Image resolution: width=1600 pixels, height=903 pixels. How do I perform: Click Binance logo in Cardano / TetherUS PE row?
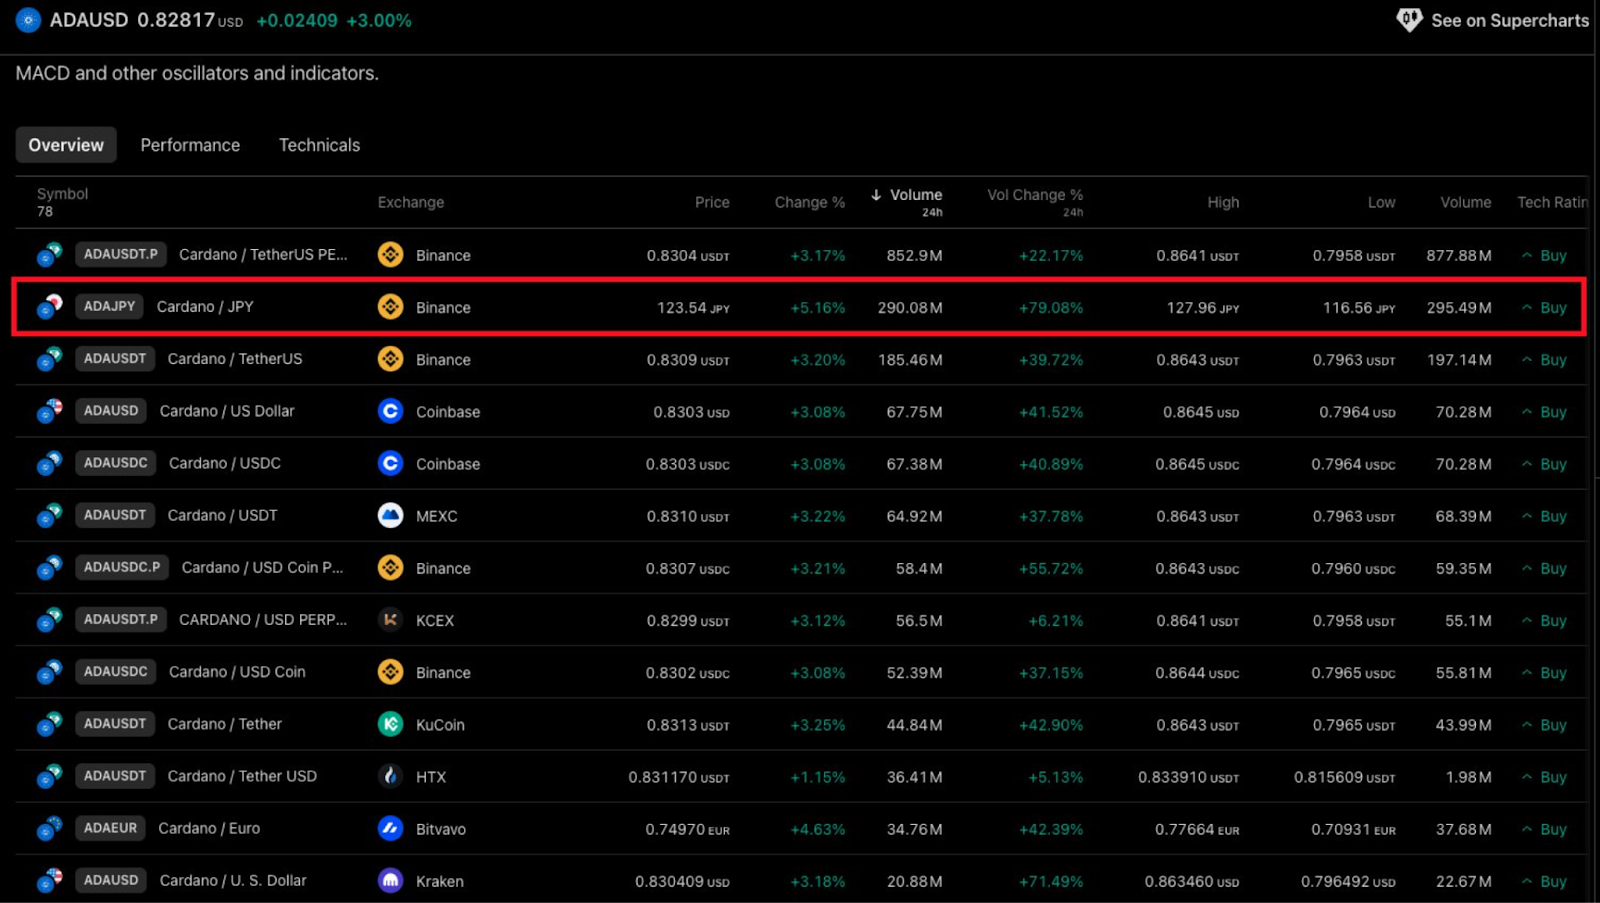(x=390, y=255)
